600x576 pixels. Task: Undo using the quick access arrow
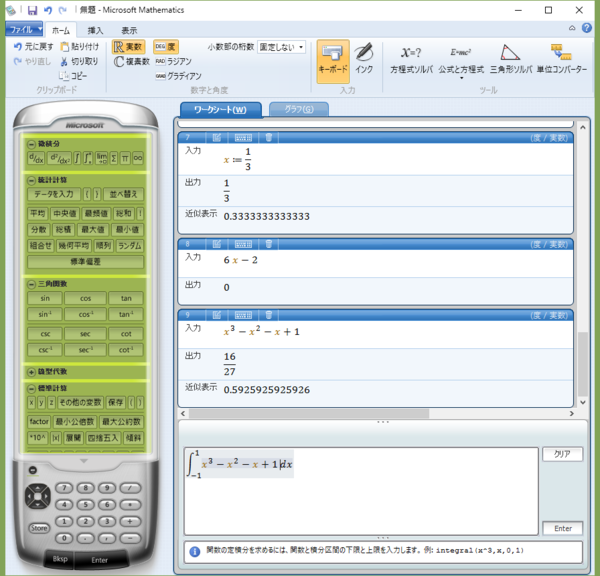pos(47,10)
